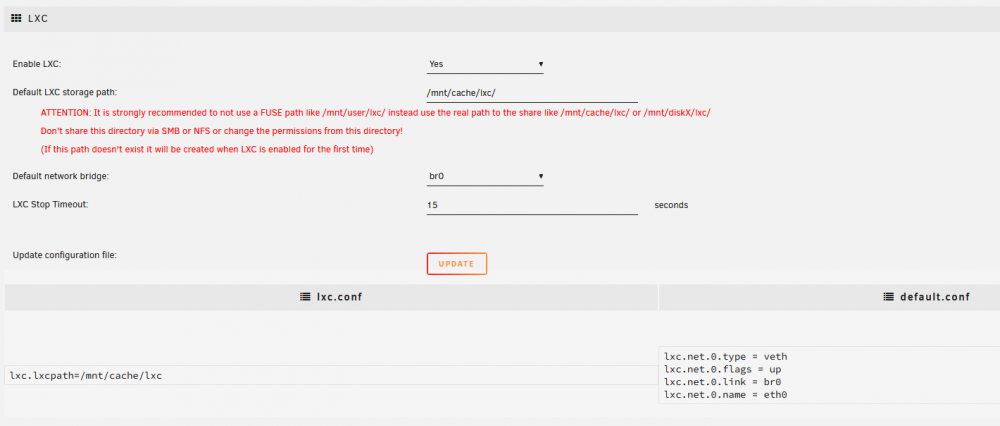Viewport: 1000px width, 426px height.
Task: Click the lxc.conf section heading
Action: point(331,297)
